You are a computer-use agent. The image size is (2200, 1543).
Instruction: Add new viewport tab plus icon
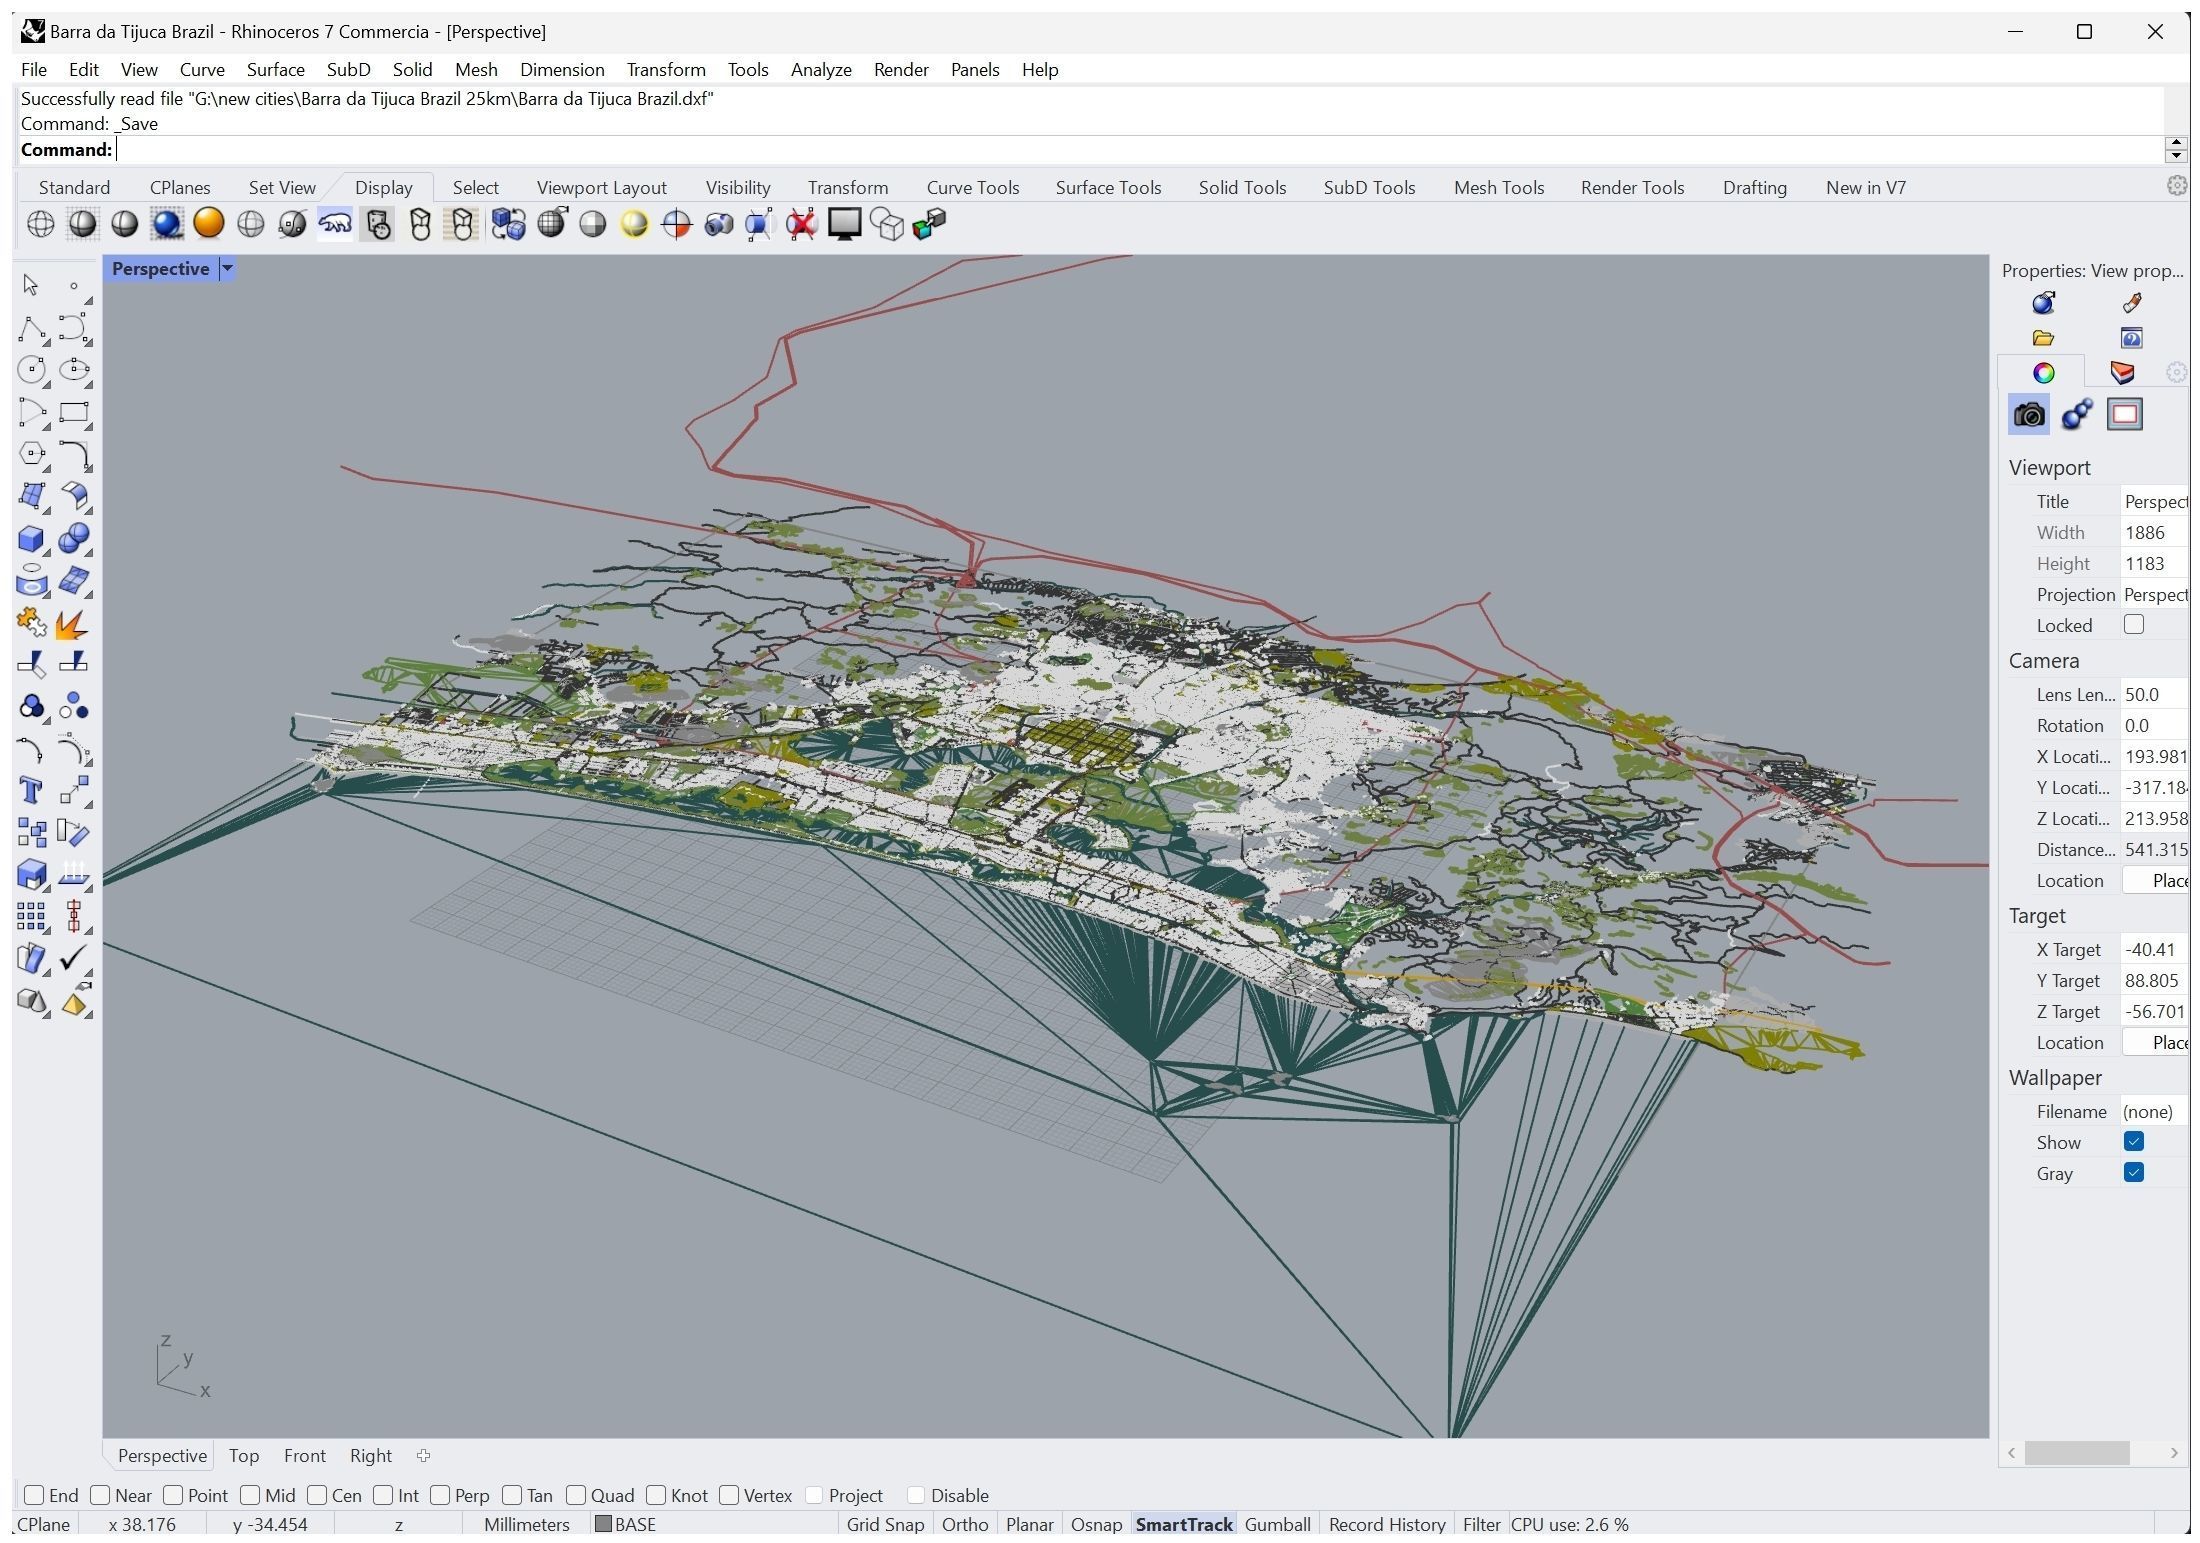pyautogui.click(x=423, y=1455)
